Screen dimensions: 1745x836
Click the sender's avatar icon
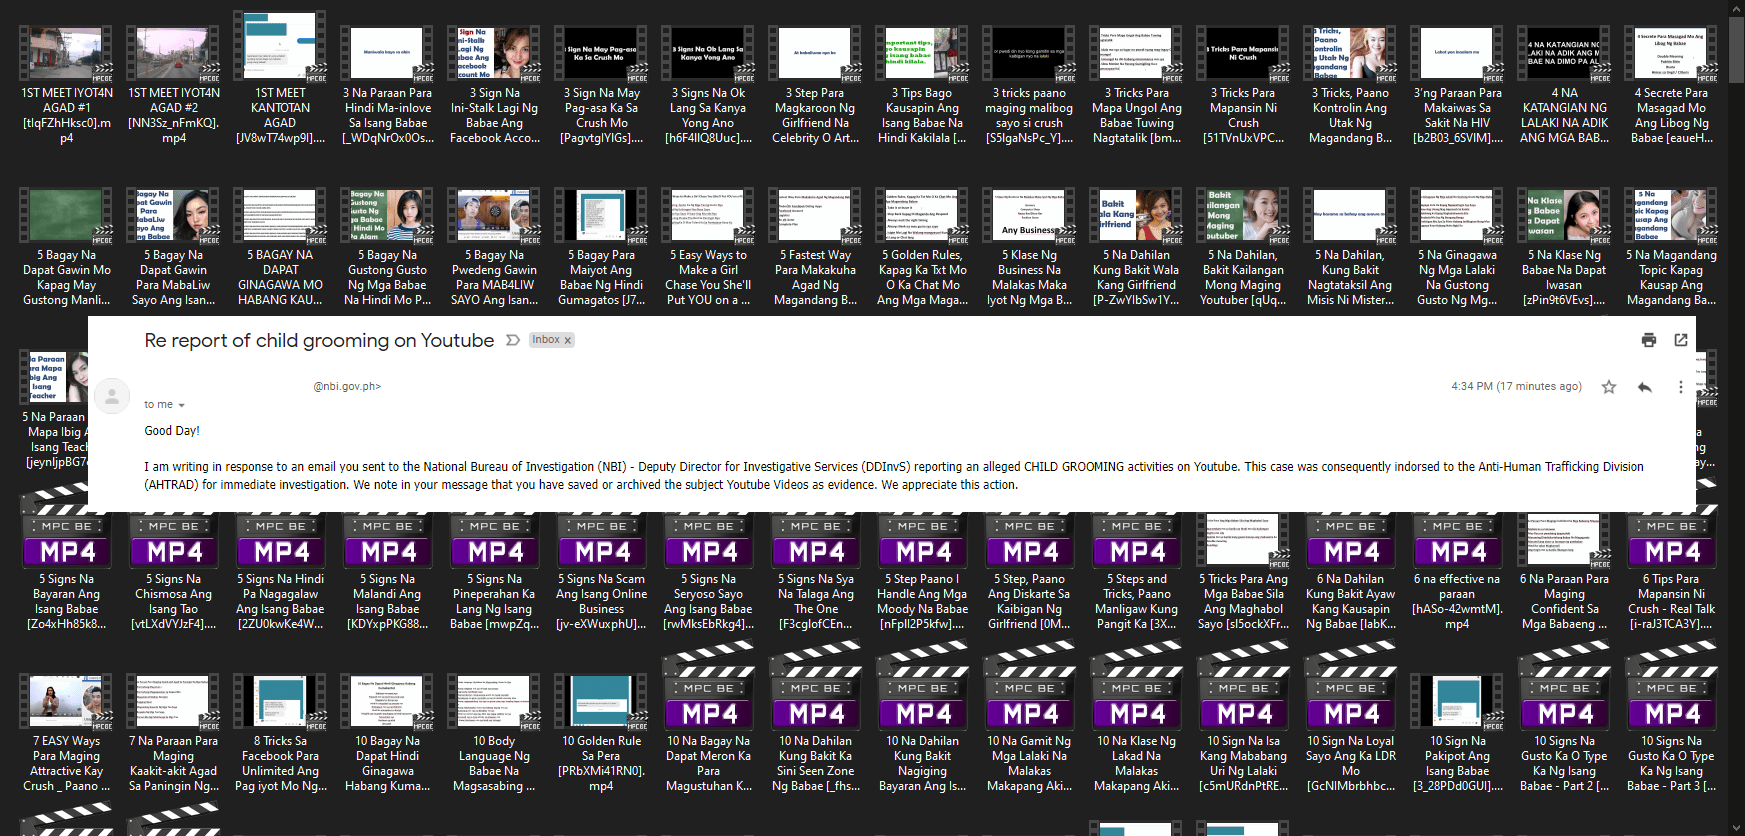(x=113, y=396)
